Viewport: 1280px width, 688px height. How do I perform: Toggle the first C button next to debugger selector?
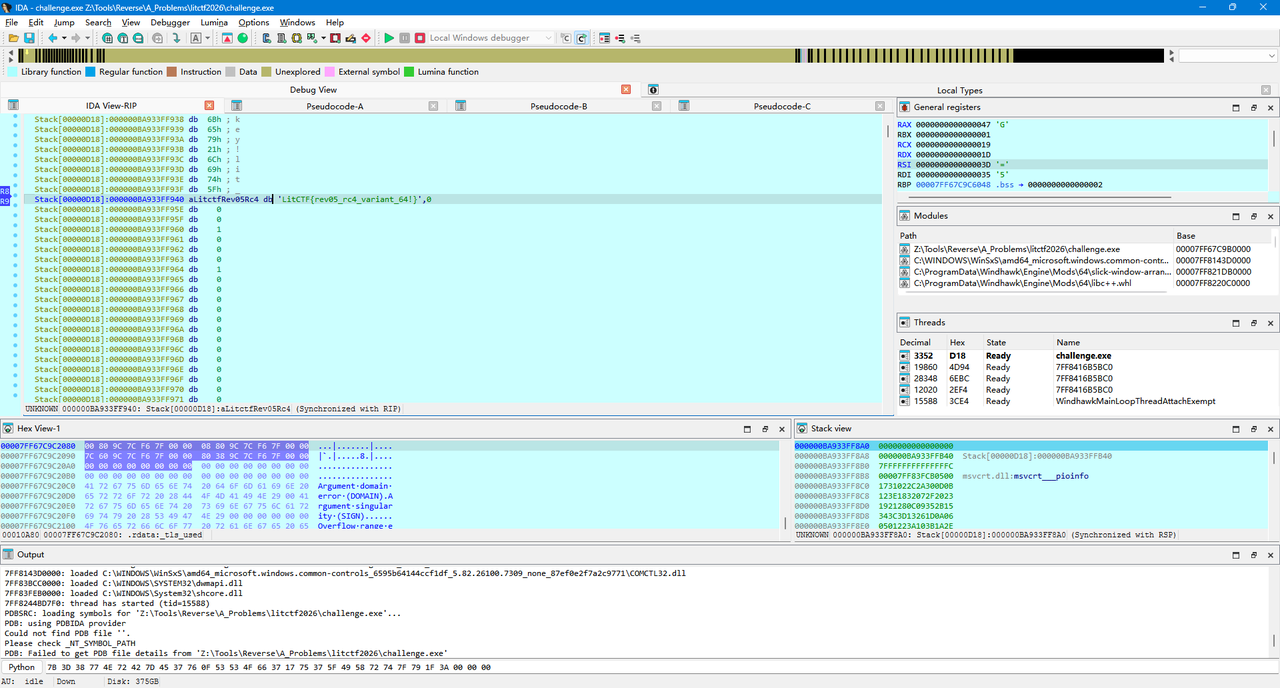tap(565, 38)
